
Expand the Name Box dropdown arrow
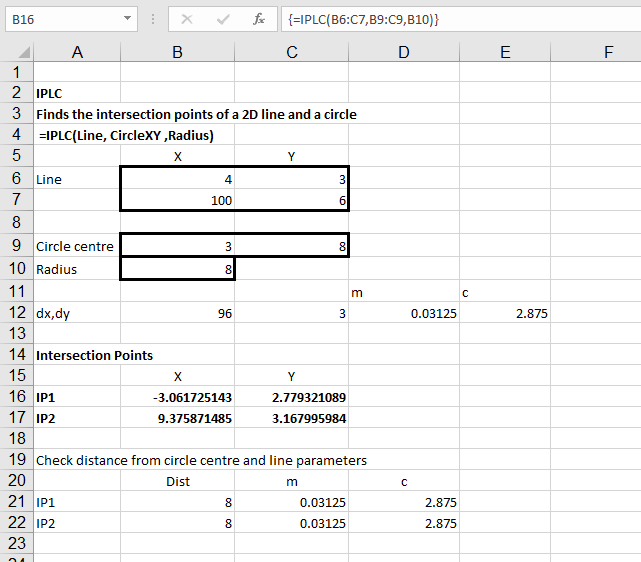coord(126,19)
